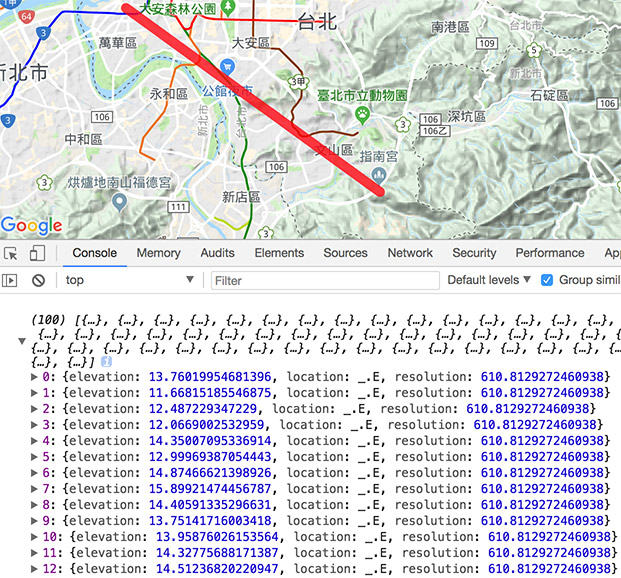
Task: Expand array entry 2 elevation 12.487
Action: click(x=34, y=409)
